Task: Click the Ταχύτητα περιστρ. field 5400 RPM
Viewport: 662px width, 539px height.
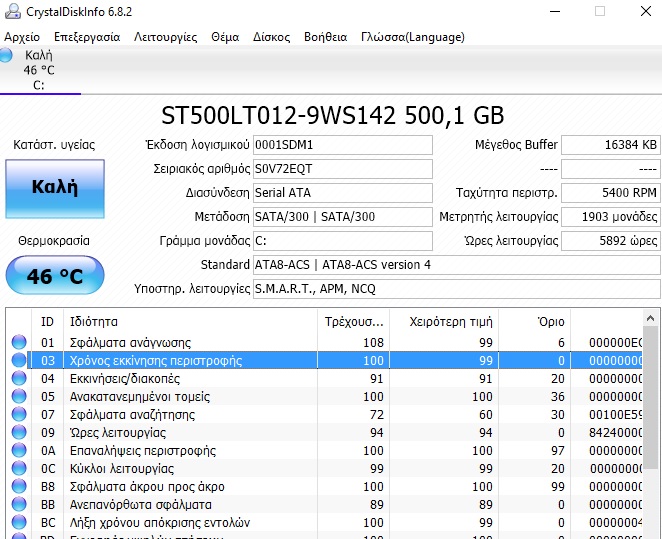Action: pos(611,193)
